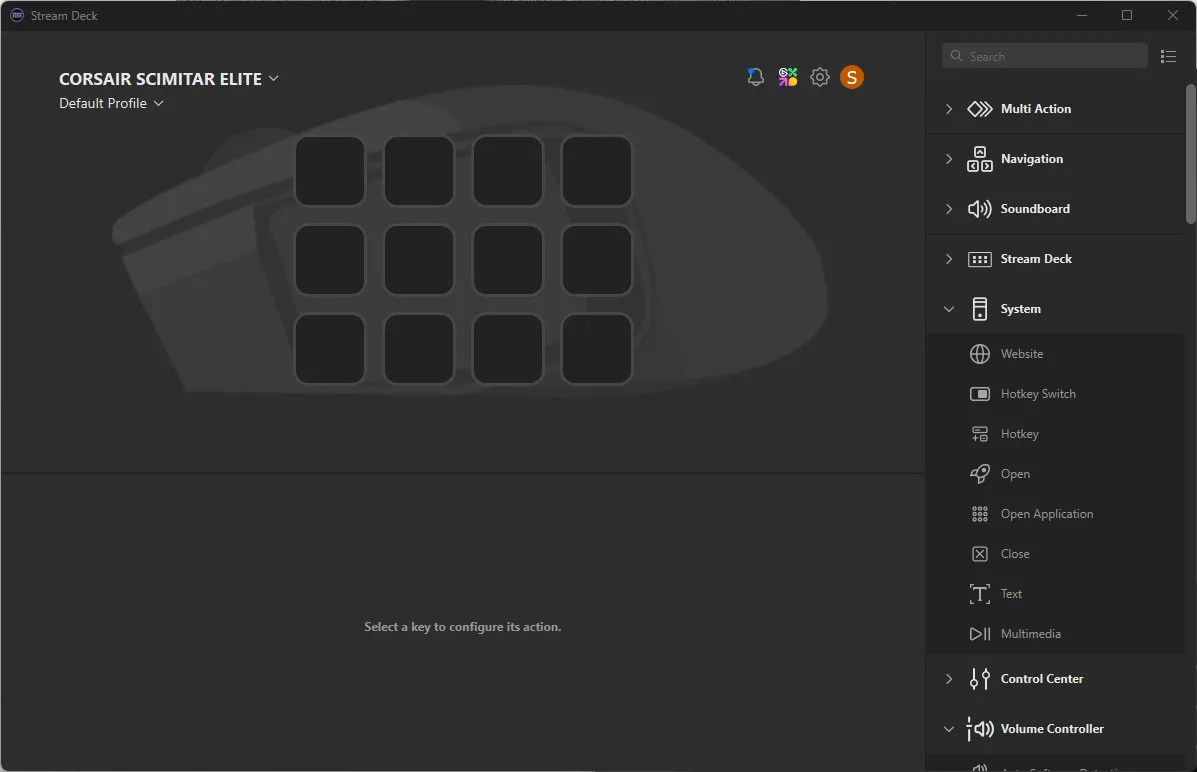This screenshot has height=772, width=1197.
Task: Click the Website action label
Action: click(1022, 354)
